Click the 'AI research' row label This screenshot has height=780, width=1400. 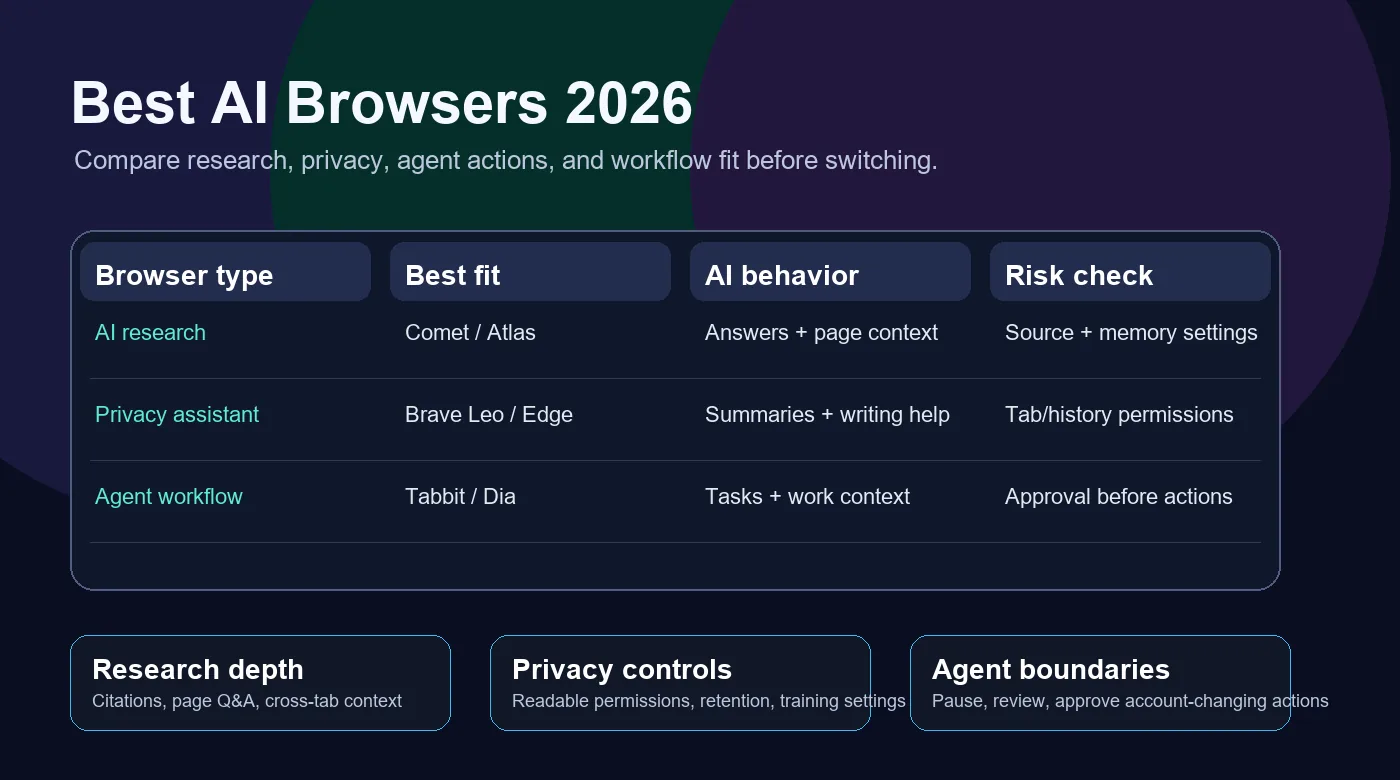click(x=150, y=333)
